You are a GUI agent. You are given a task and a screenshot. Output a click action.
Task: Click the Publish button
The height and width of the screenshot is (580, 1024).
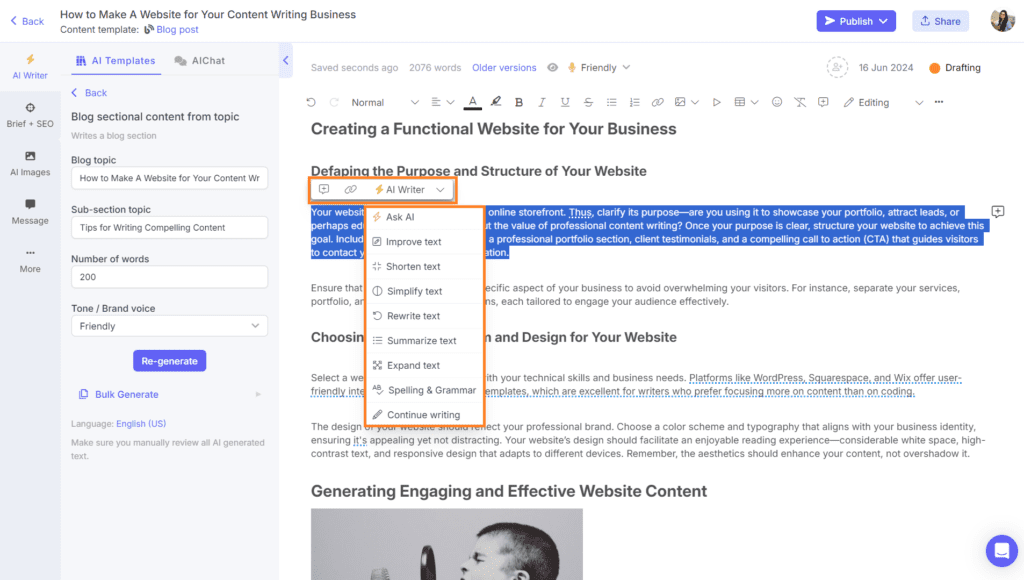tap(856, 21)
